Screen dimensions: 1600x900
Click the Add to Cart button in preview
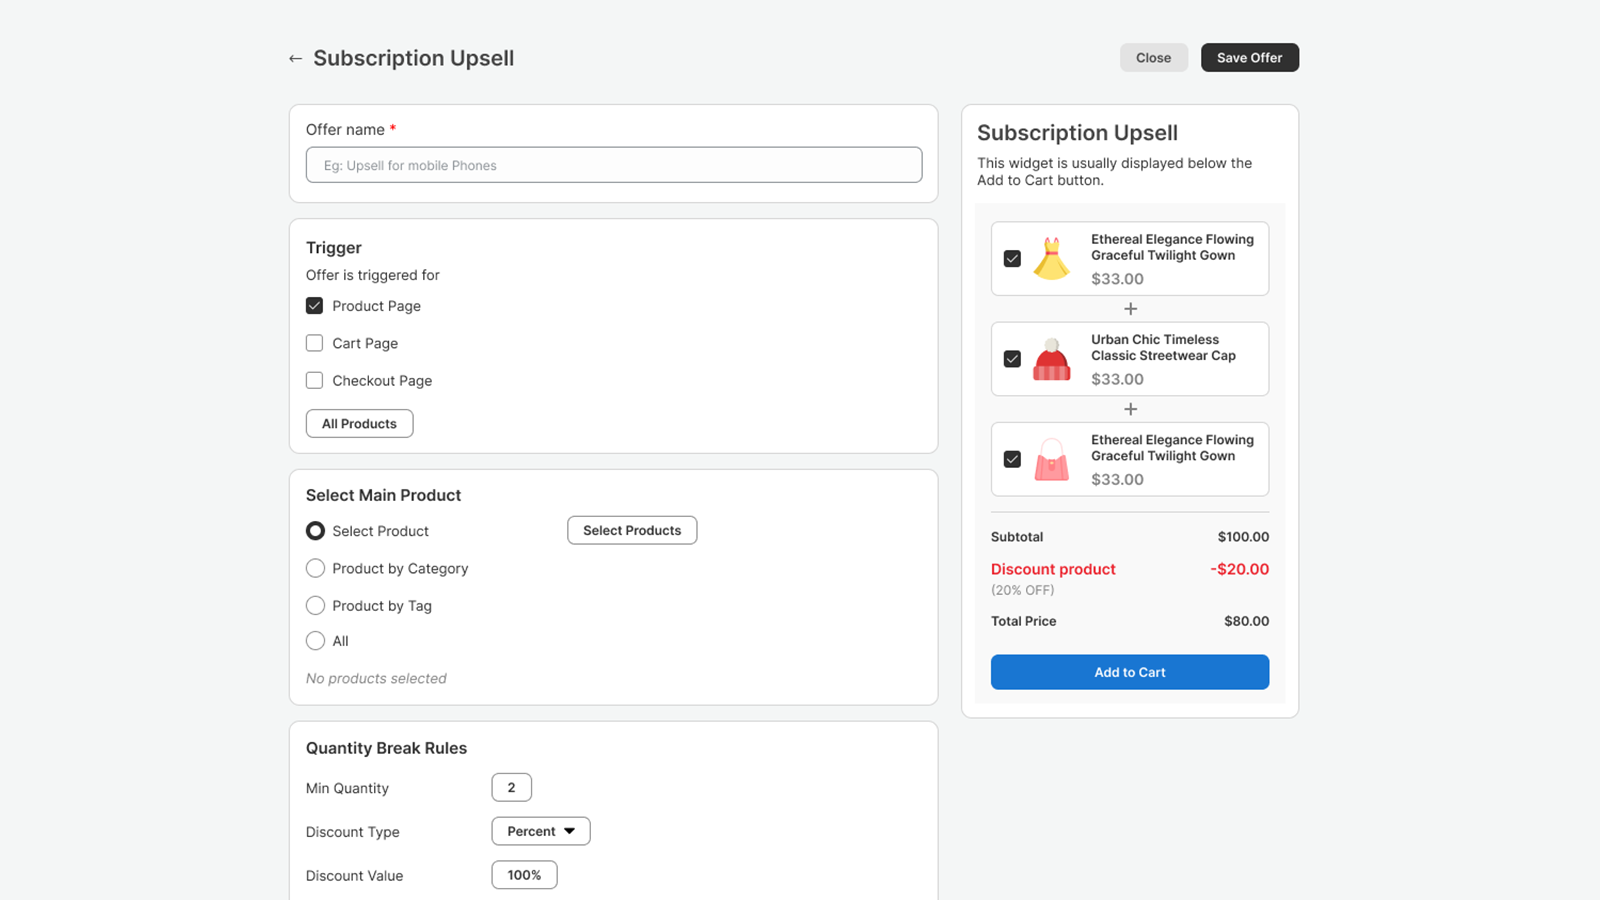coord(1129,672)
